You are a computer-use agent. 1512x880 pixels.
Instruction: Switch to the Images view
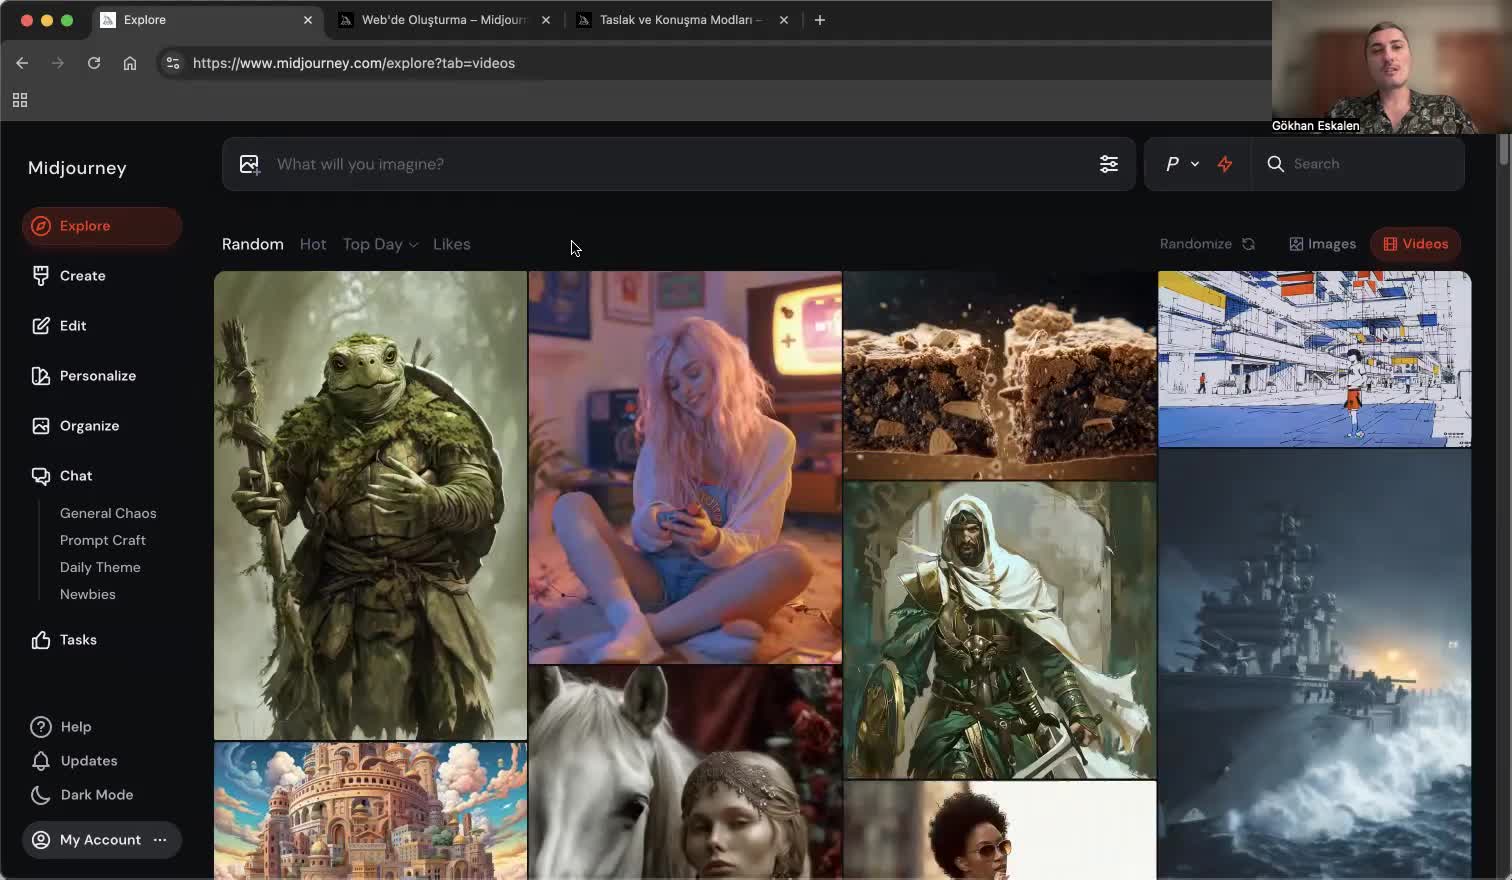tap(1322, 244)
